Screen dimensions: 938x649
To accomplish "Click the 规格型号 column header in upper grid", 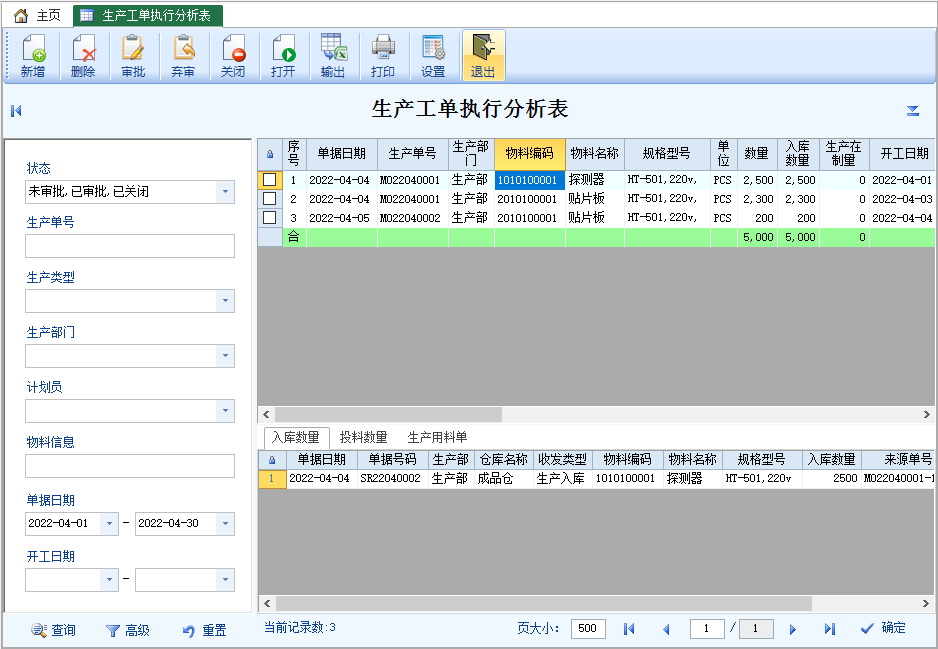I will [667, 154].
